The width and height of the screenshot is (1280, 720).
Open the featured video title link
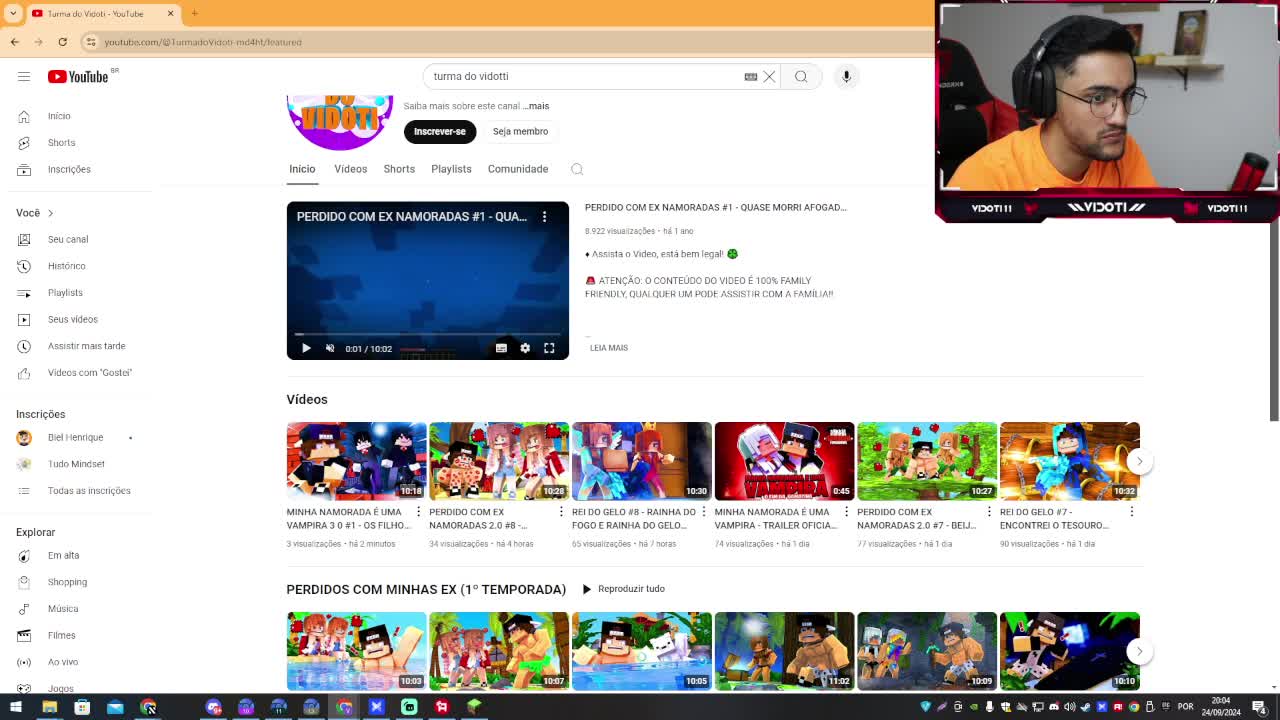[716, 207]
